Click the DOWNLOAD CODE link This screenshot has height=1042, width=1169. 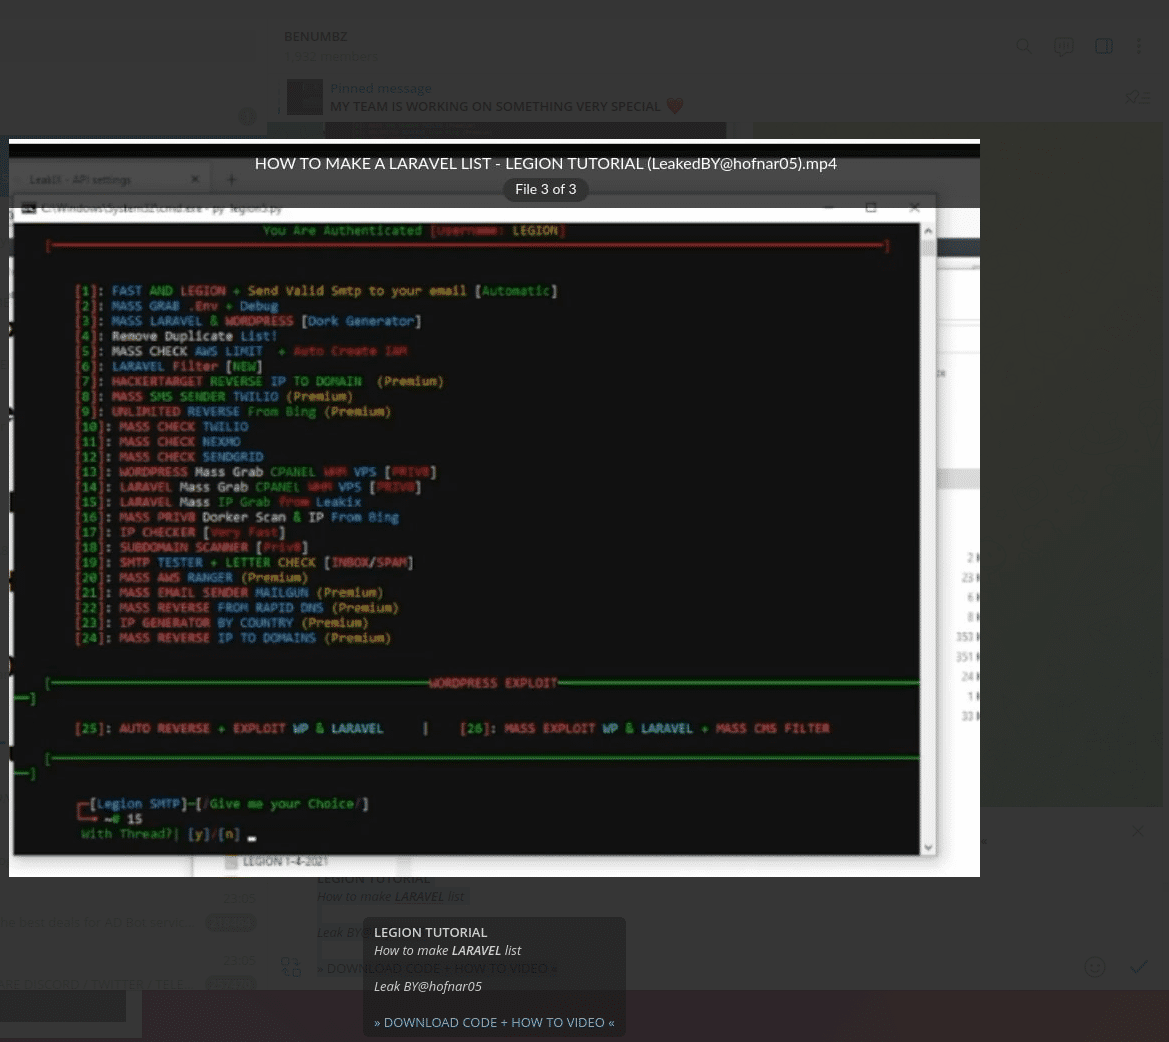[440, 1022]
